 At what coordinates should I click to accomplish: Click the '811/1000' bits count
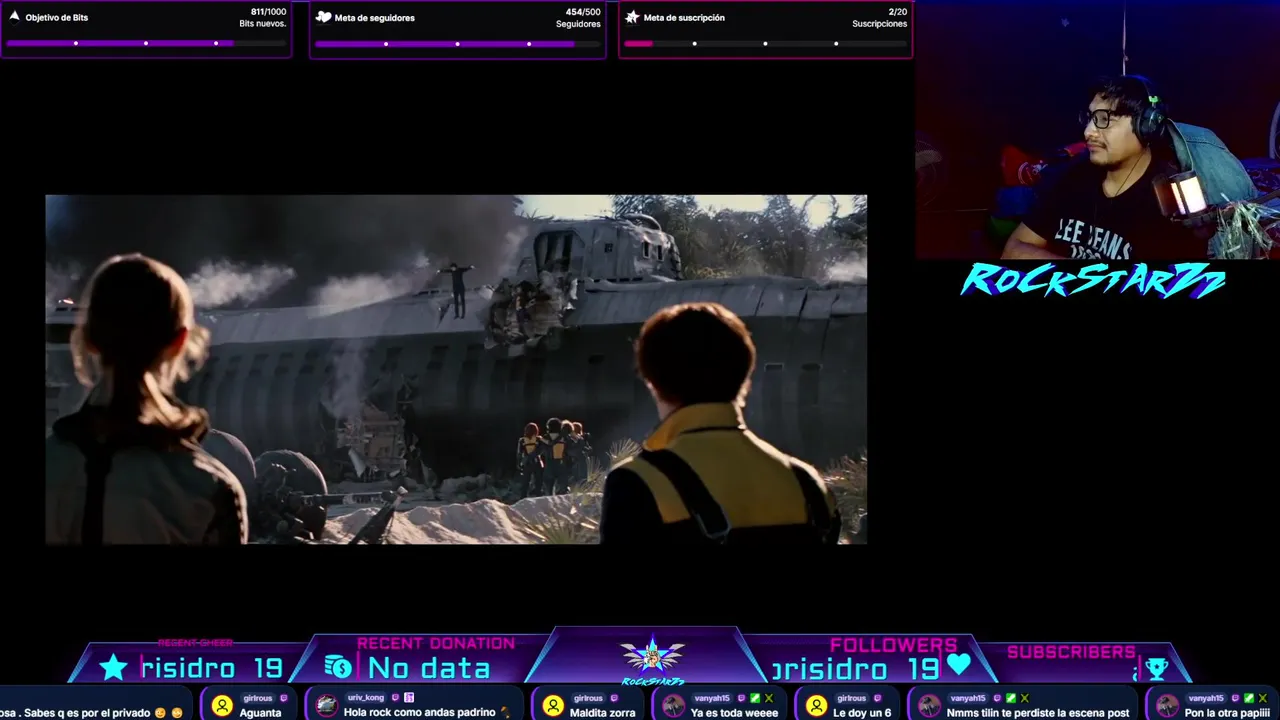268,12
